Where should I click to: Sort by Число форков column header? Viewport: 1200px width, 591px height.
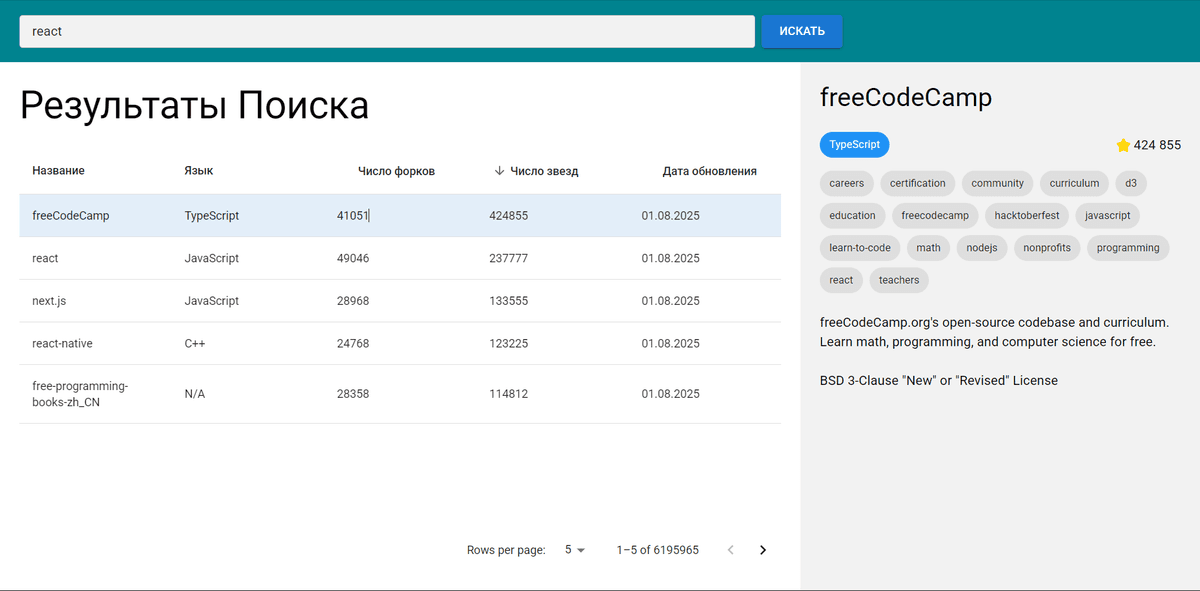[396, 171]
